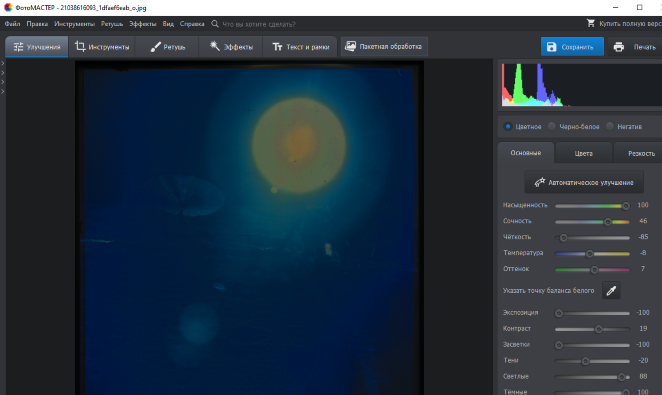The height and width of the screenshot is (395, 662).
Task: Open the Улучшения tab
Action: pos(37,47)
